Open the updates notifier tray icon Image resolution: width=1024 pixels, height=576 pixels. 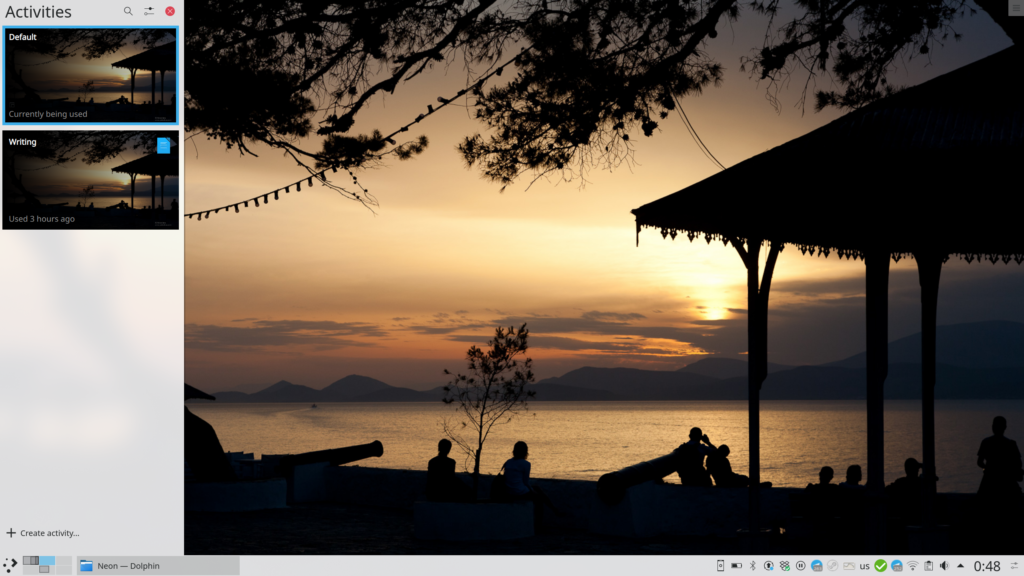[x=769, y=566]
